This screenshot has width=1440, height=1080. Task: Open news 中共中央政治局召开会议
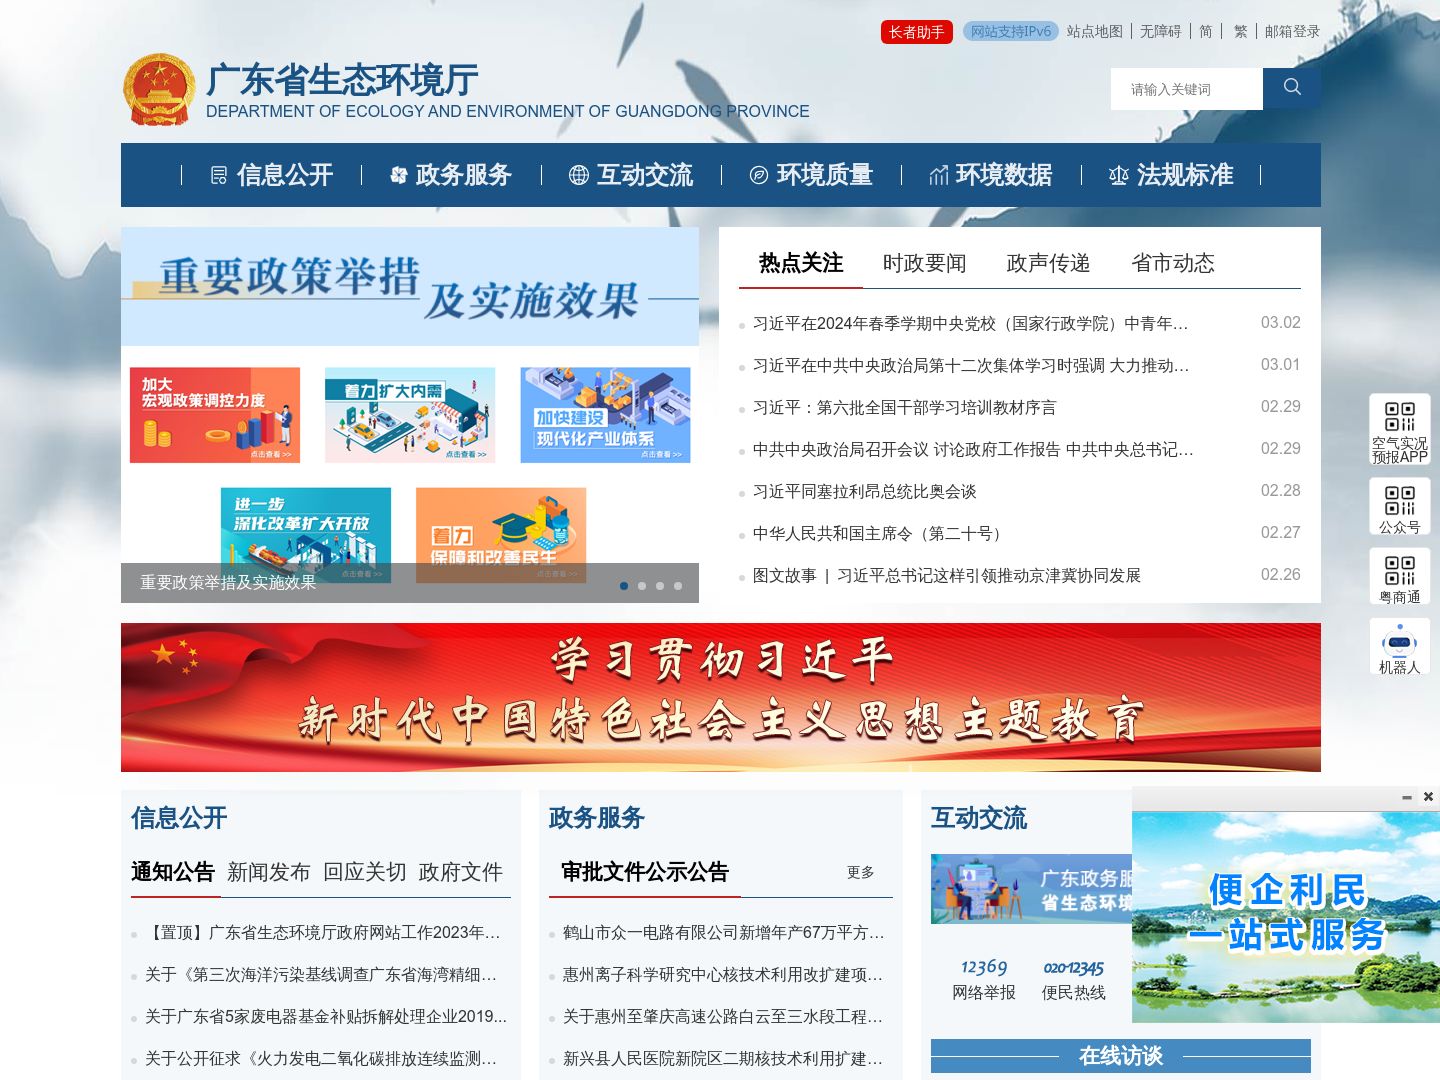click(x=973, y=449)
